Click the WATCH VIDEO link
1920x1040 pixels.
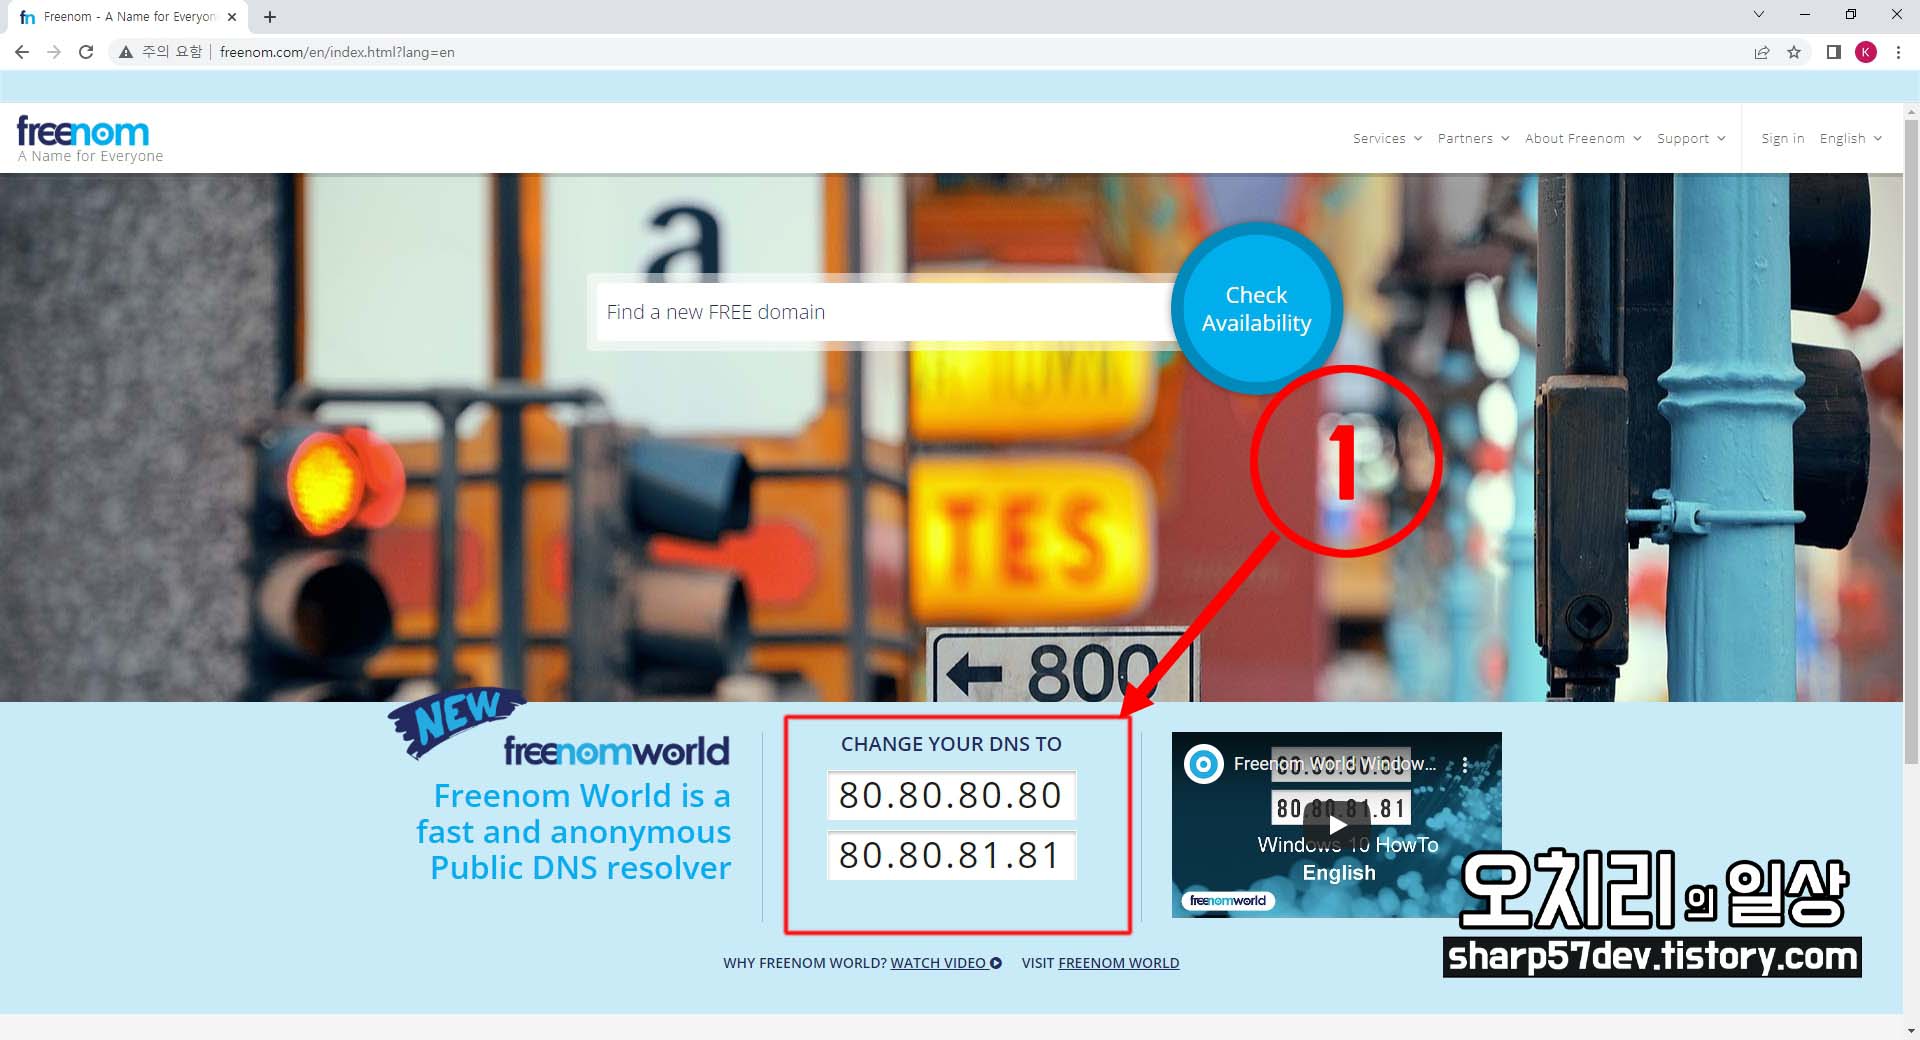coord(946,963)
